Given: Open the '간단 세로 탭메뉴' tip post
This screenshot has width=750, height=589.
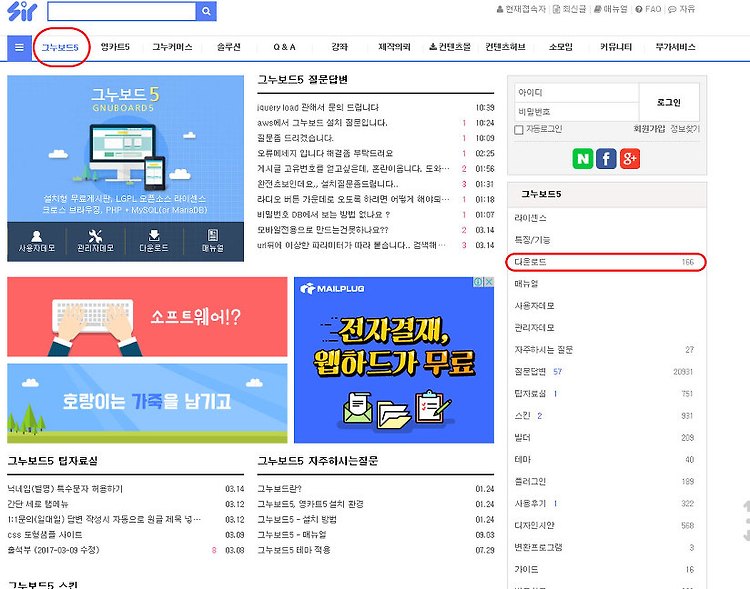Looking at the screenshot, I should tap(38, 504).
